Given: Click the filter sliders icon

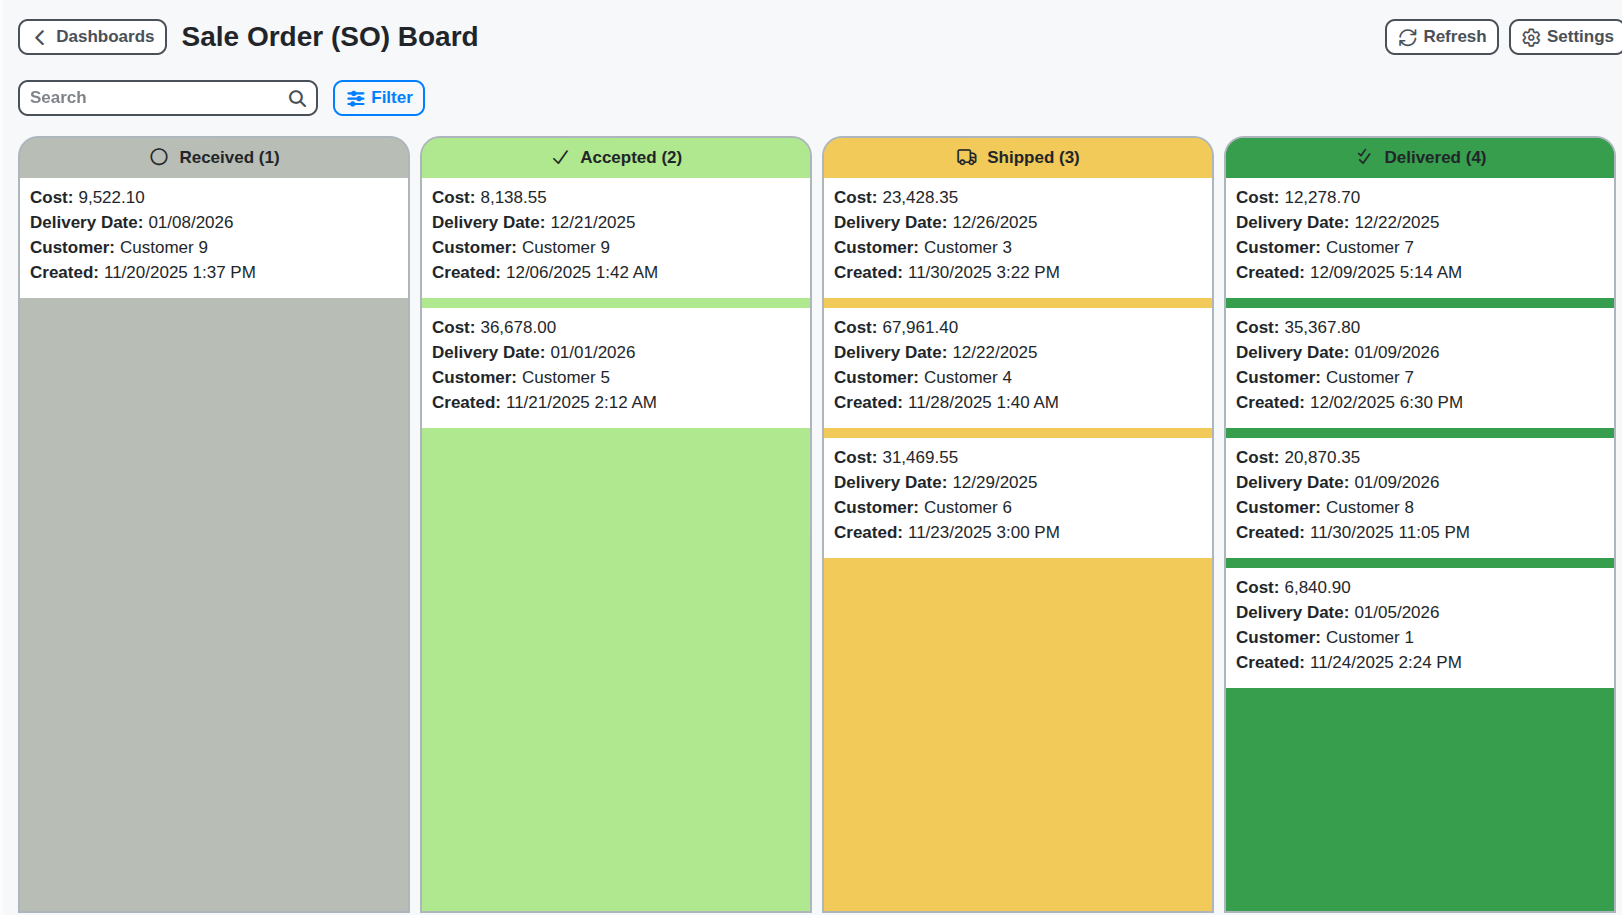Looking at the screenshot, I should click(x=357, y=97).
